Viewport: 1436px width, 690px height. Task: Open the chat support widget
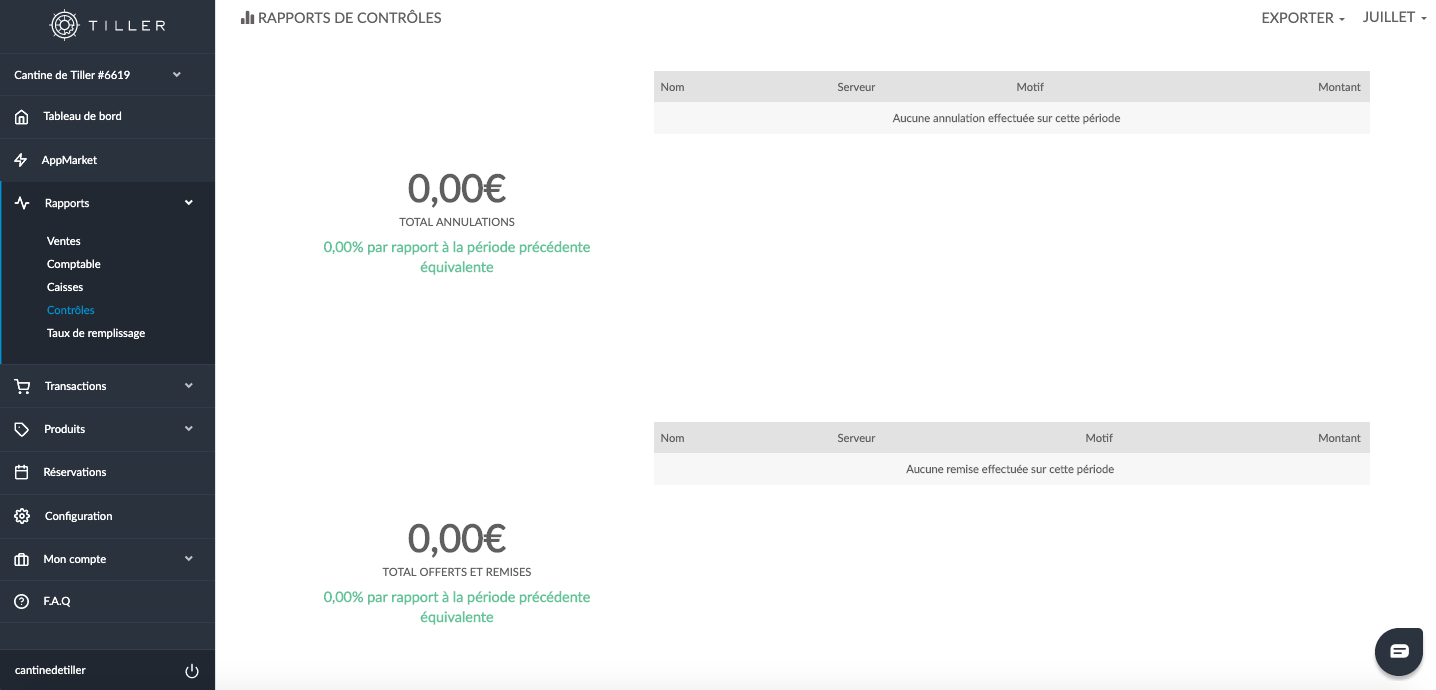[x=1399, y=652]
